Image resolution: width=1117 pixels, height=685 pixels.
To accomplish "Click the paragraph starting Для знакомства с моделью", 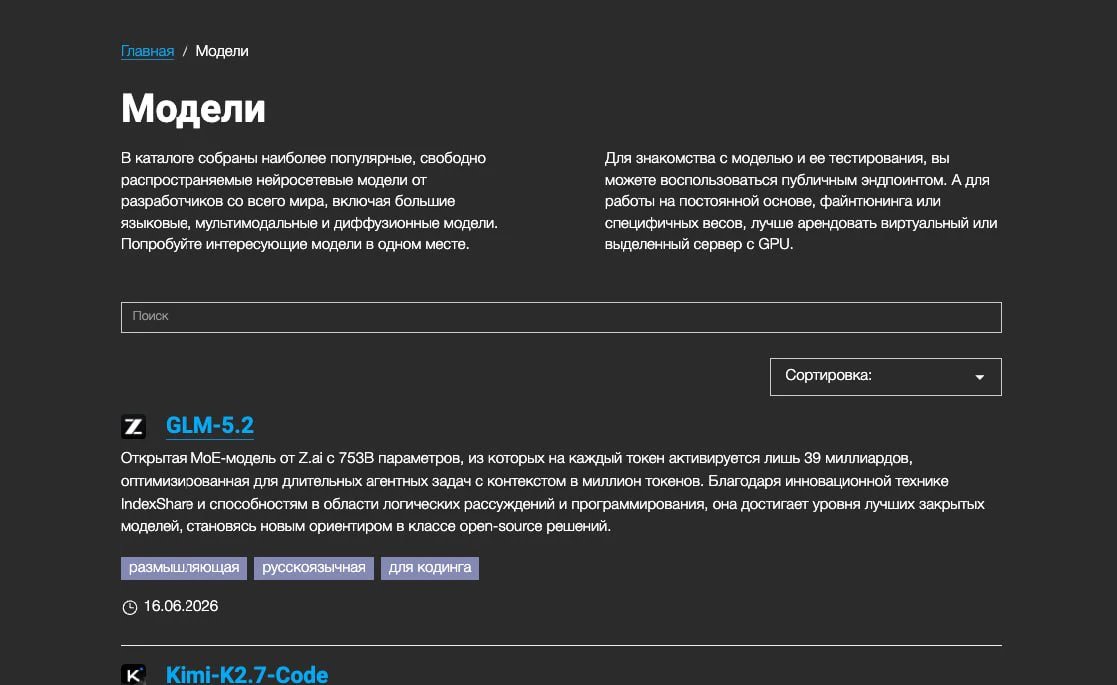I will [801, 201].
